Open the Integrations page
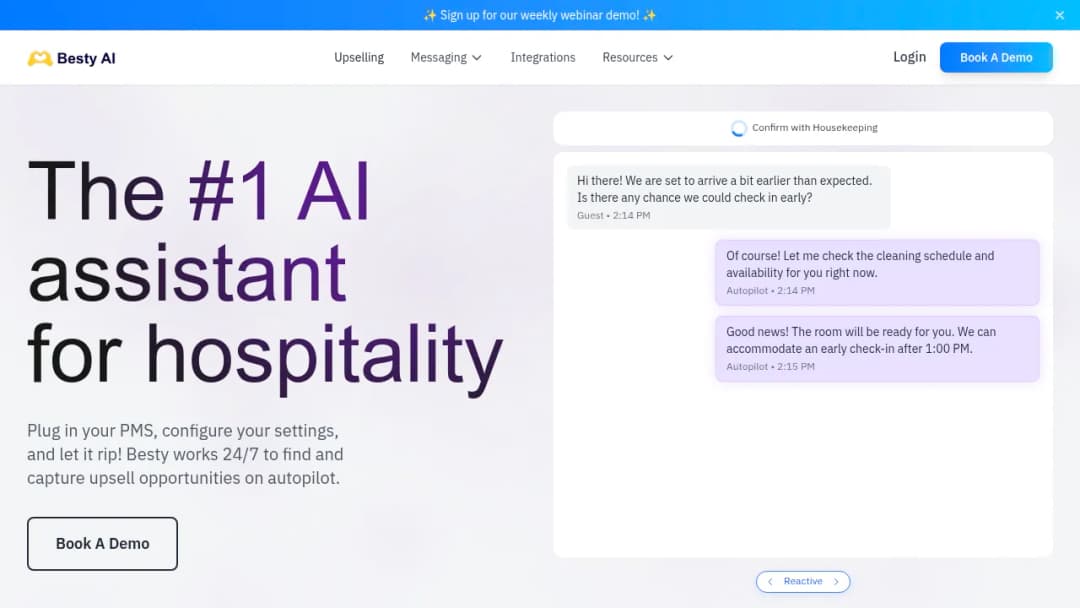 (543, 57)
